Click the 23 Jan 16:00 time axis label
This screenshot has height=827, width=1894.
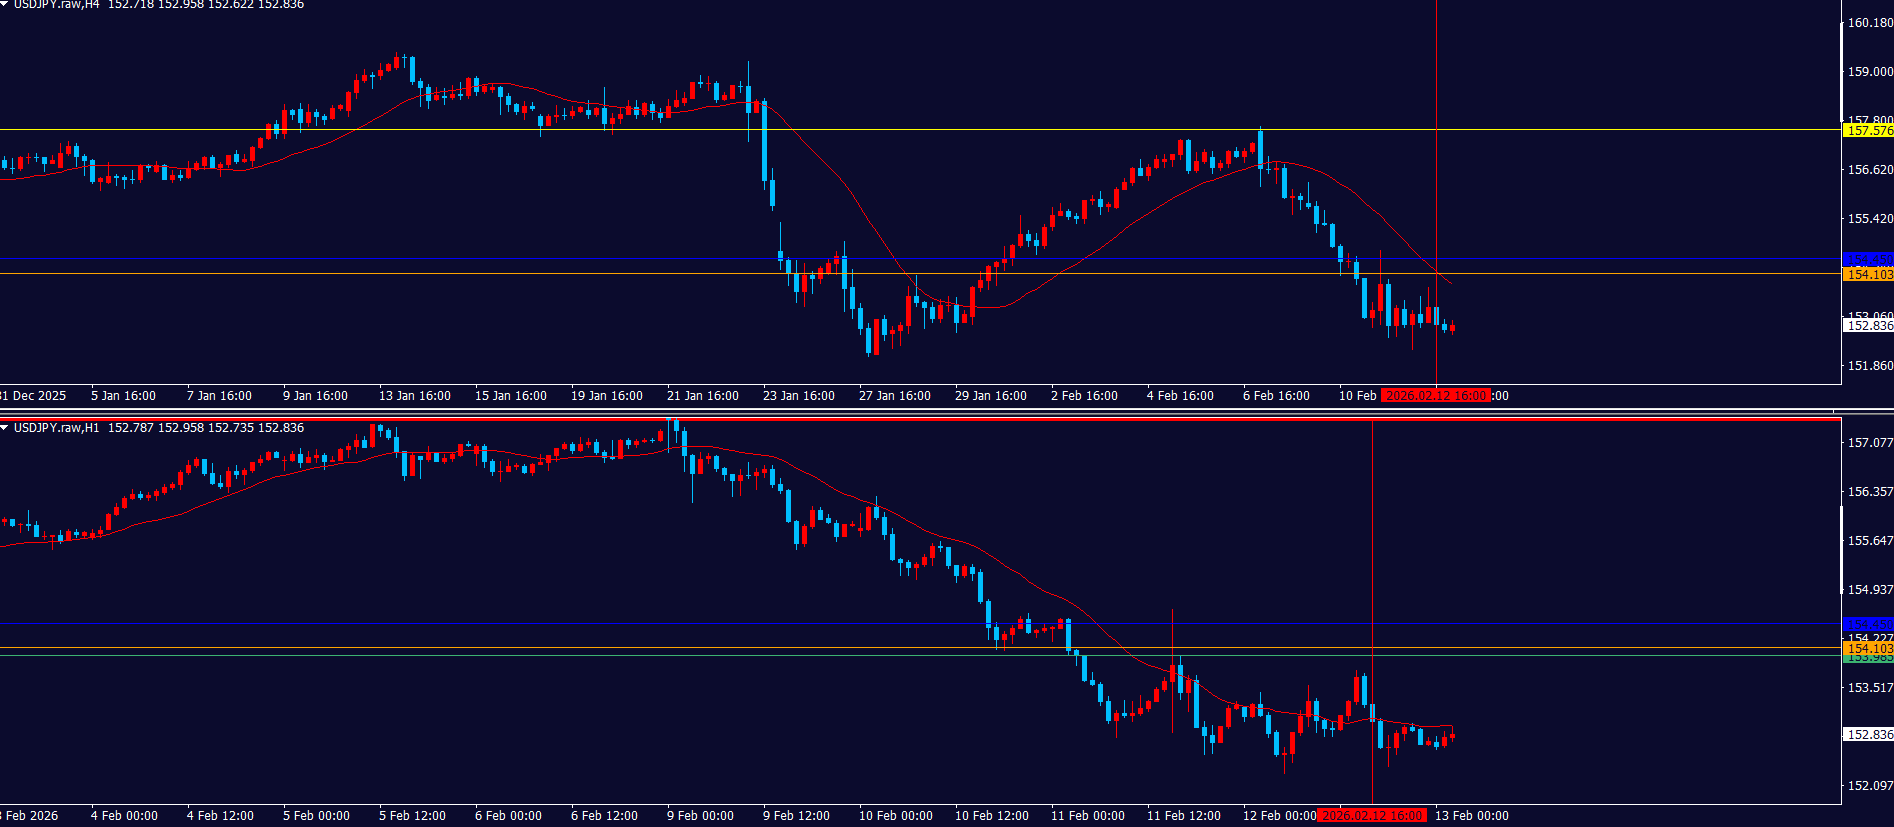[x=798, y=396]
